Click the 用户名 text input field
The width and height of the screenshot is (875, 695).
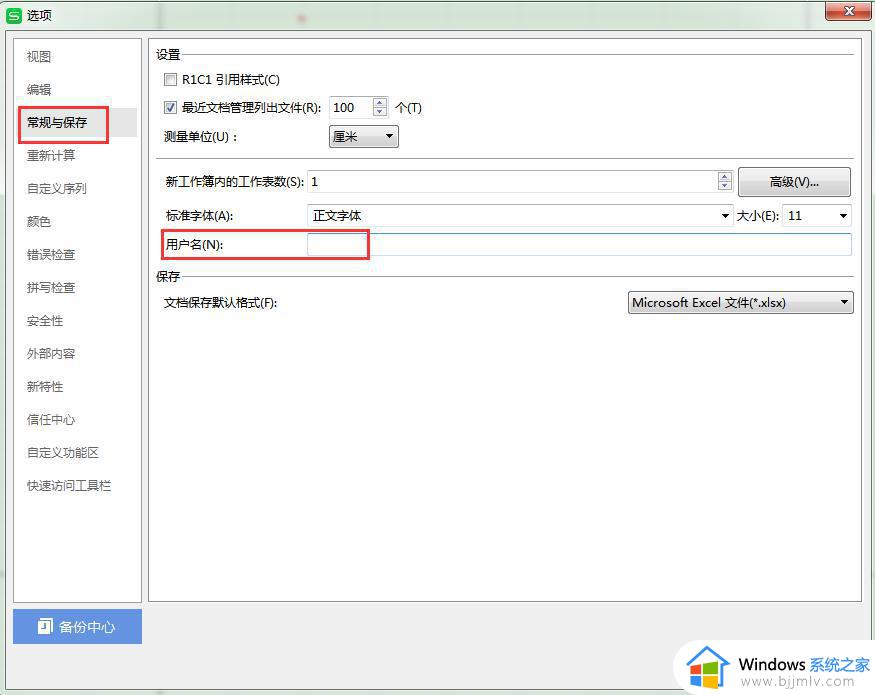tap(579, 245)
